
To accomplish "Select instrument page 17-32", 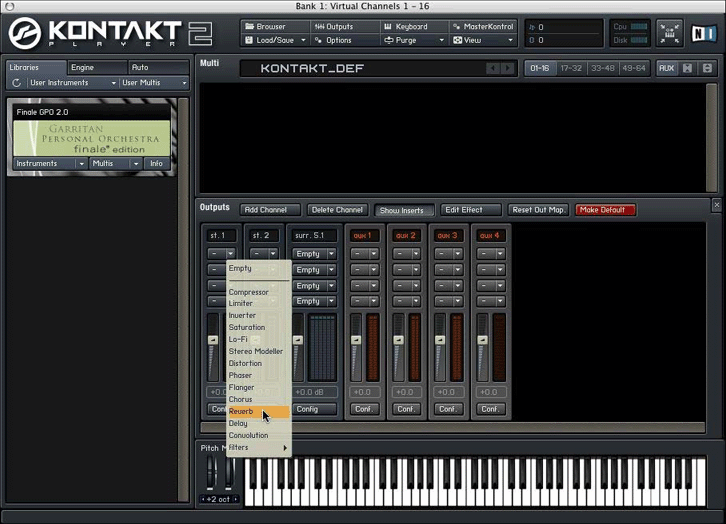I will (x=571, y=68).
